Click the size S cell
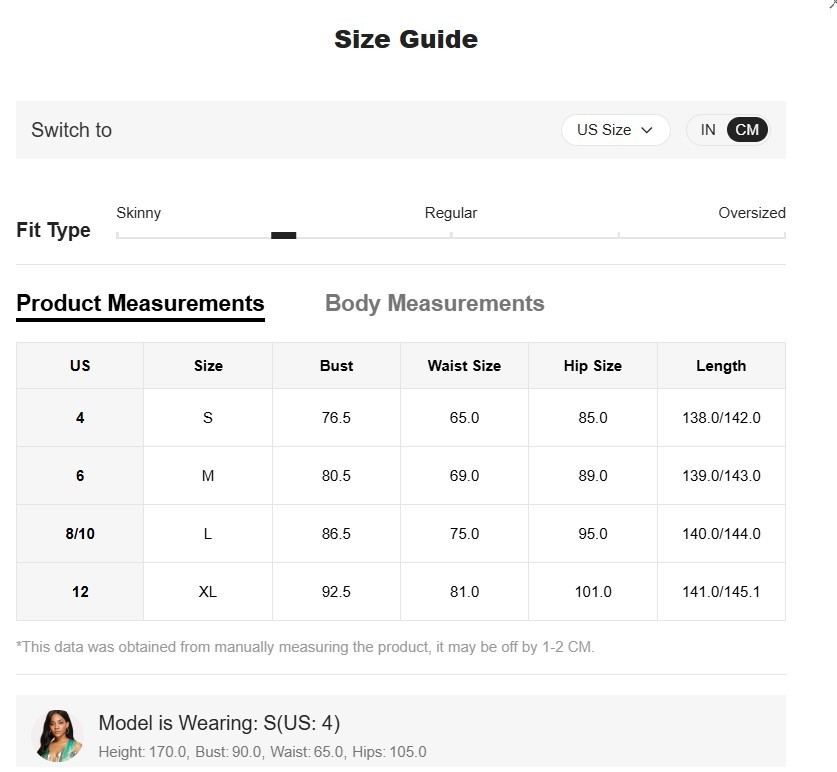The image size is (837, 772). (208, 417)
